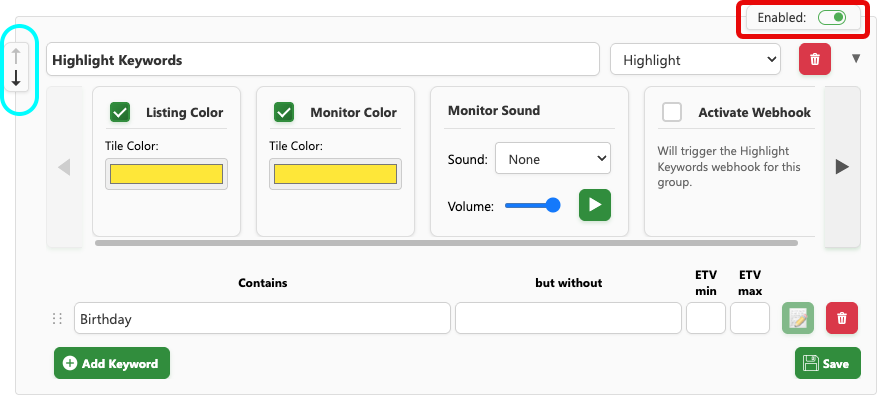The width and height of the screenshot is (877, 401).
Task: Grab the drag handle beside Birthday
Action: pos(57,319)
